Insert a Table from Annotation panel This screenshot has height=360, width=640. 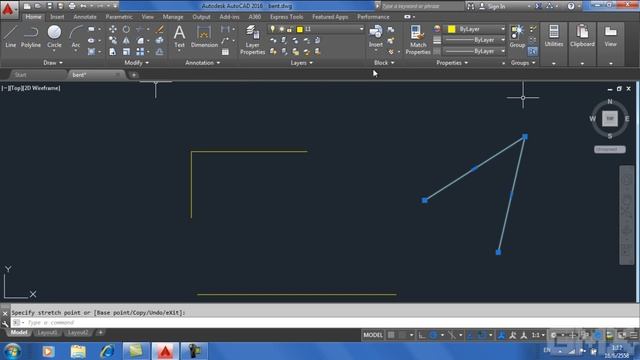(x=225, y=52)
